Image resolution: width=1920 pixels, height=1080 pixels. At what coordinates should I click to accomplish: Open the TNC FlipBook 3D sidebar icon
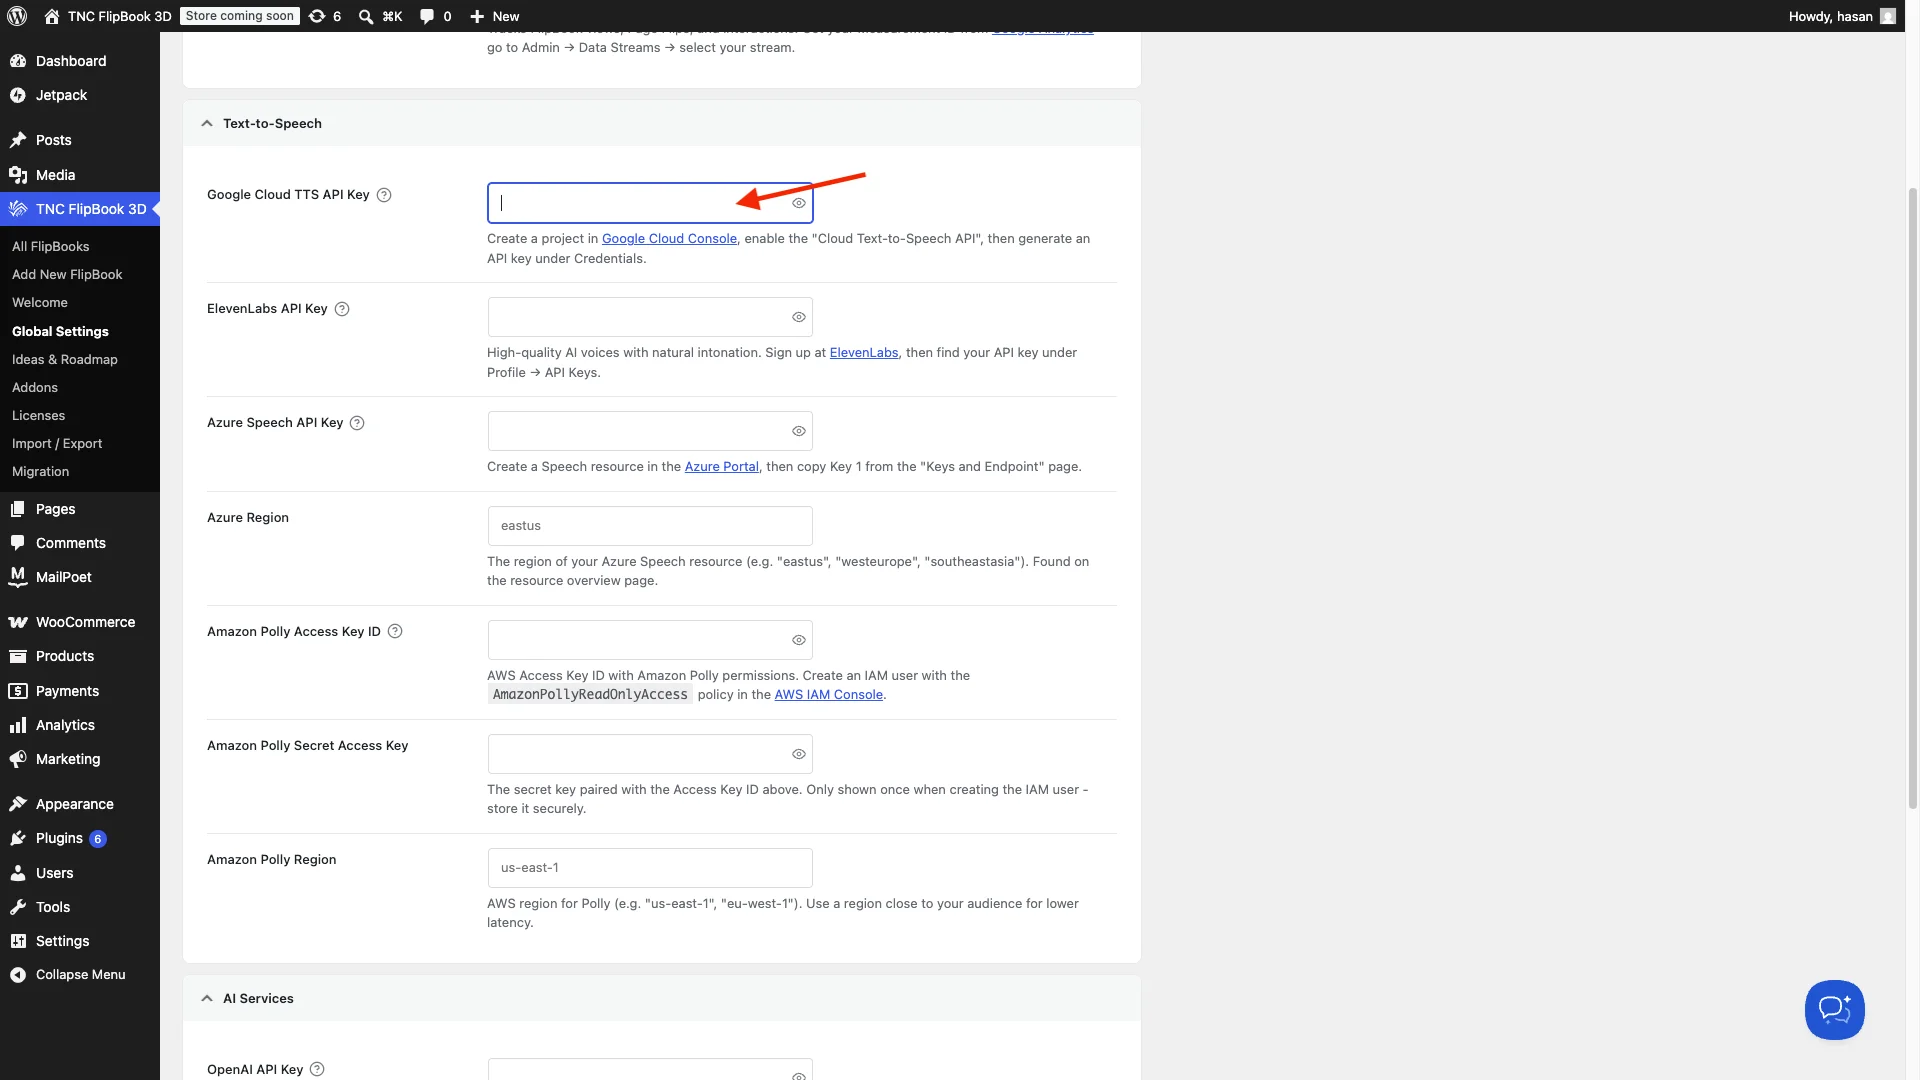coord(18,209)
